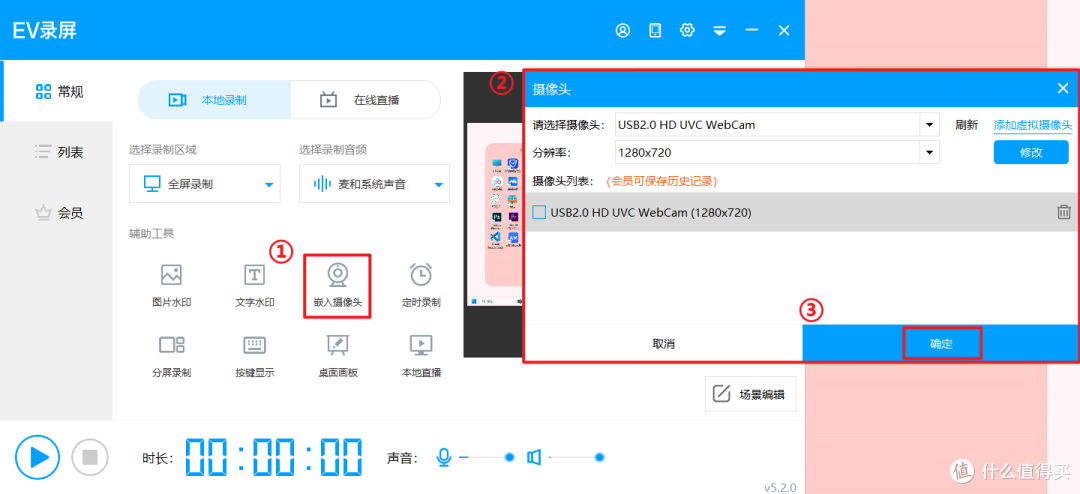
Task: Click the USB2.0 HD UVC WebCam (1280x720) row text
Action: pyautogui.click(x=651, y=212)
